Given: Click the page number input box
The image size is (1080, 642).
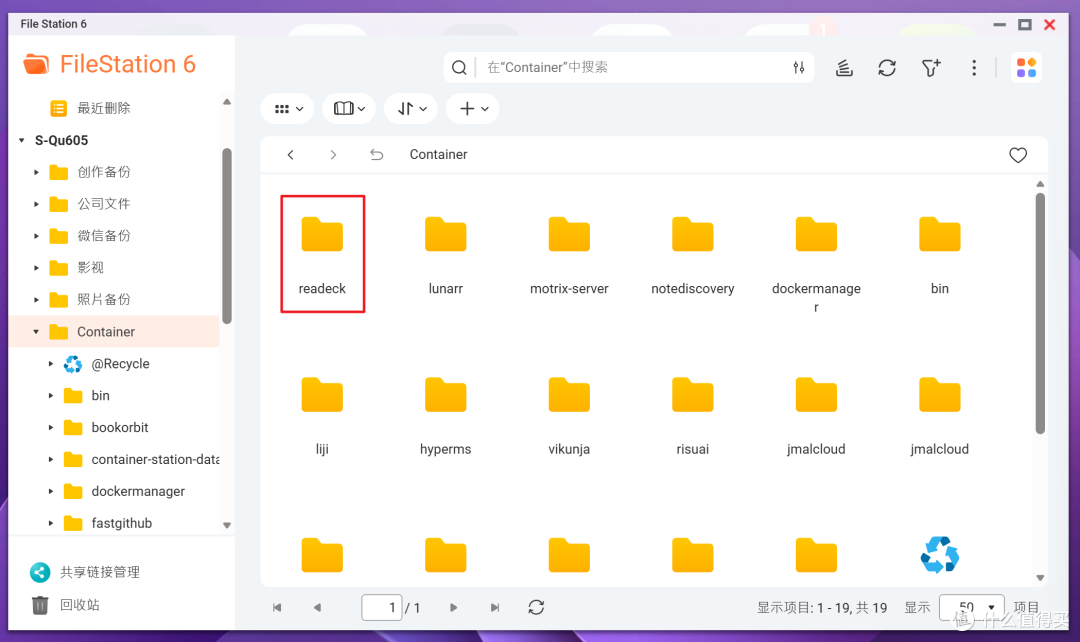Looking at the screenshot, I should click(x=382, y=608).
